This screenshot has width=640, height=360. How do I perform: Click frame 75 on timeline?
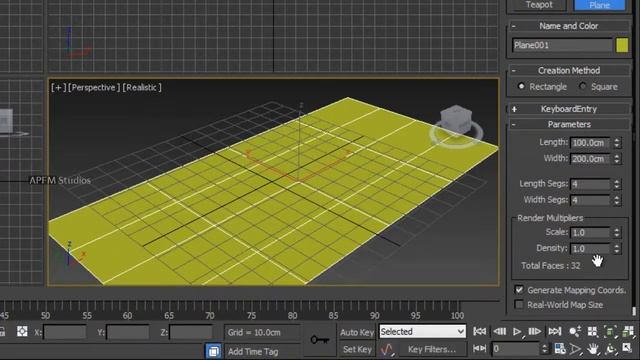click(251, 315)
